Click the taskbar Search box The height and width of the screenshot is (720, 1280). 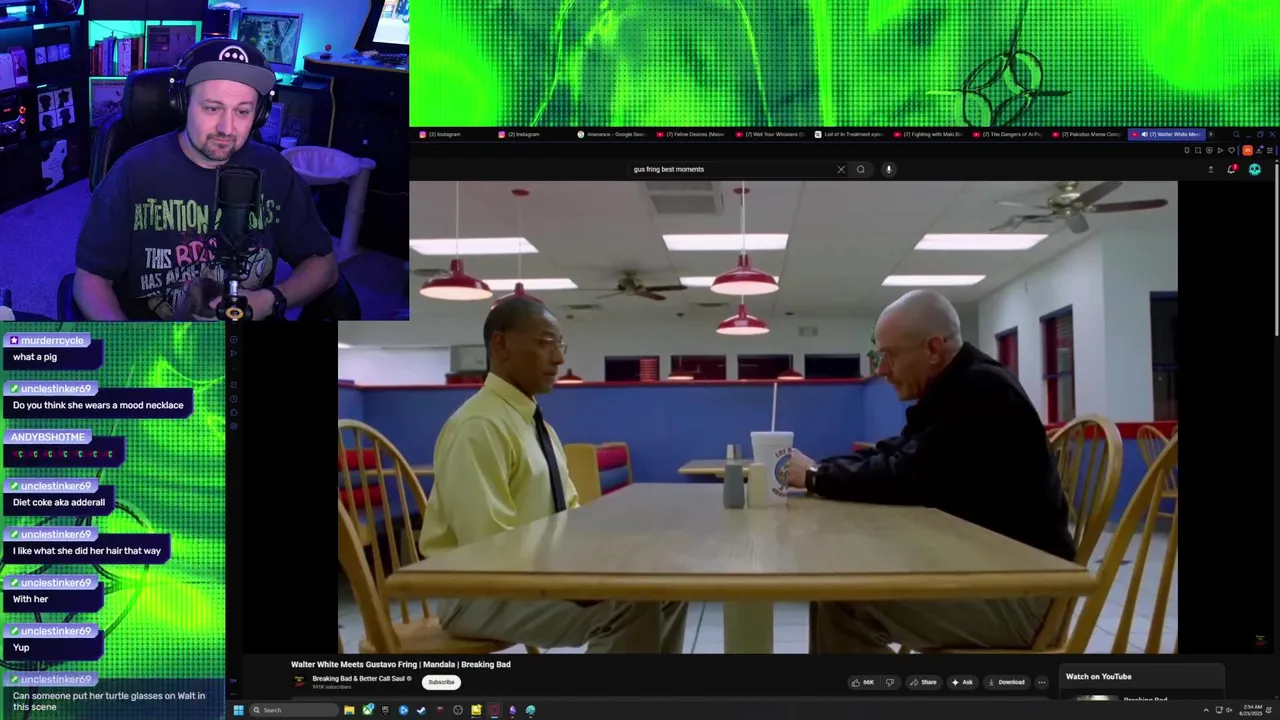(x=296, y=710)
